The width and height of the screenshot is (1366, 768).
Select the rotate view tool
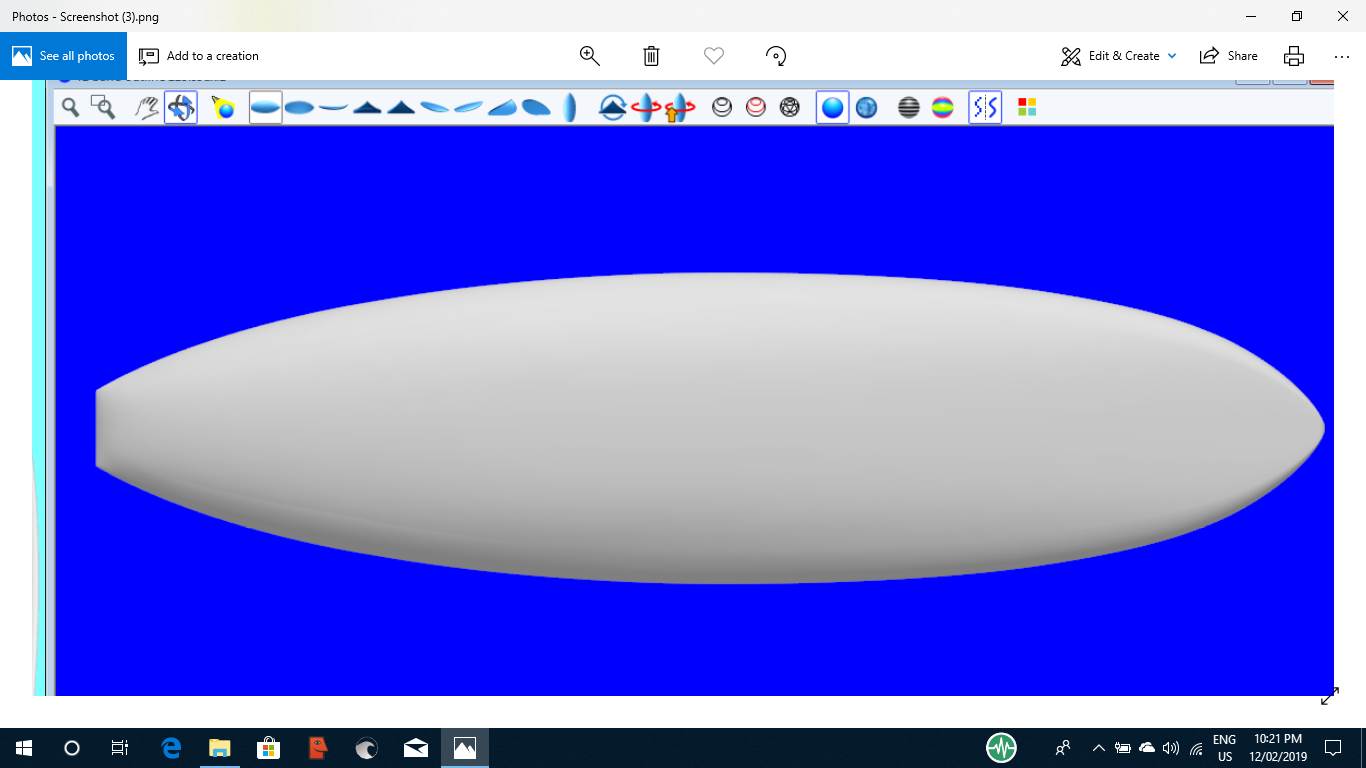click(x=180, y=107)
